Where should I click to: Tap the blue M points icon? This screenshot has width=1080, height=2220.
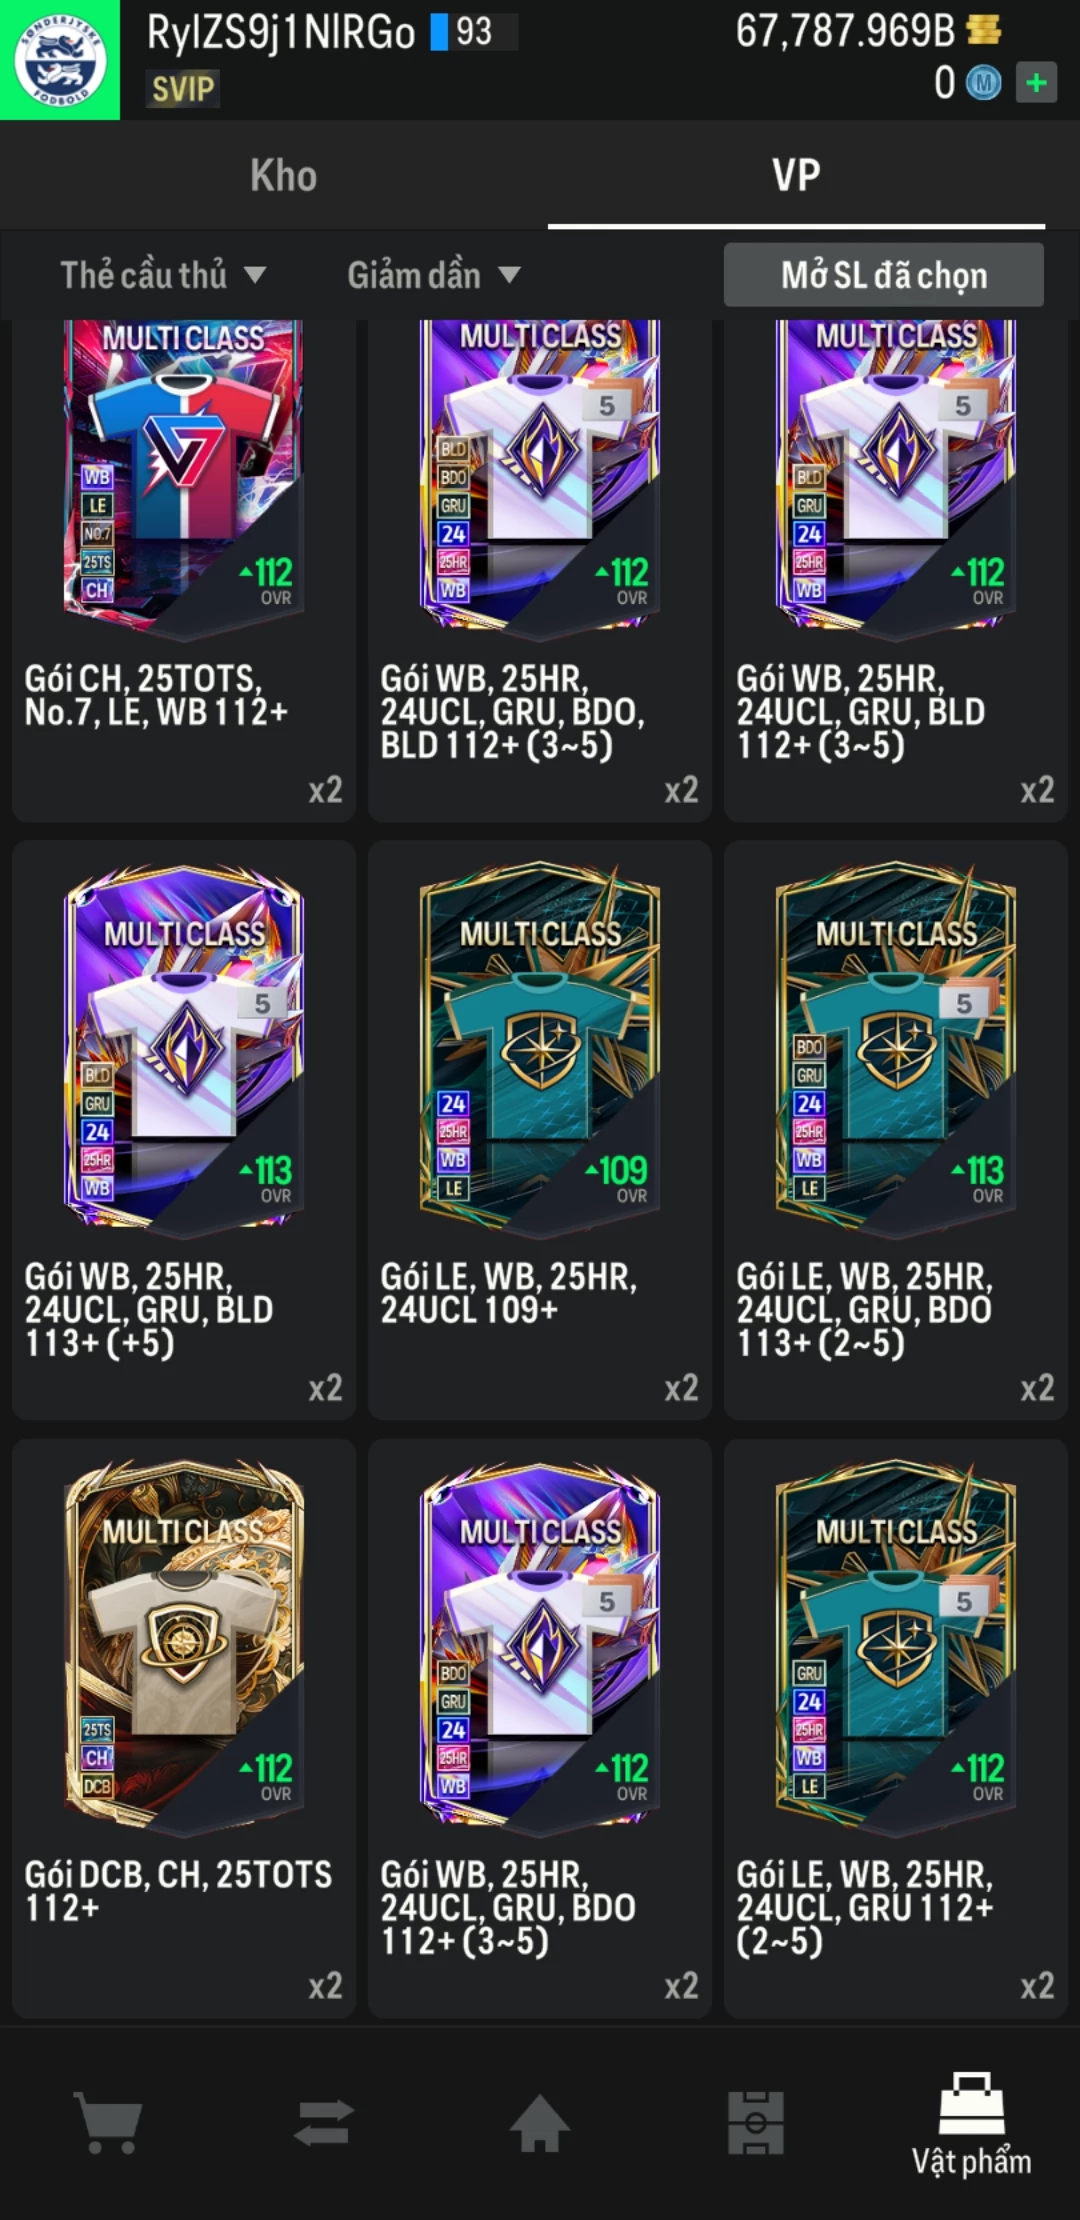pos(983,83)
